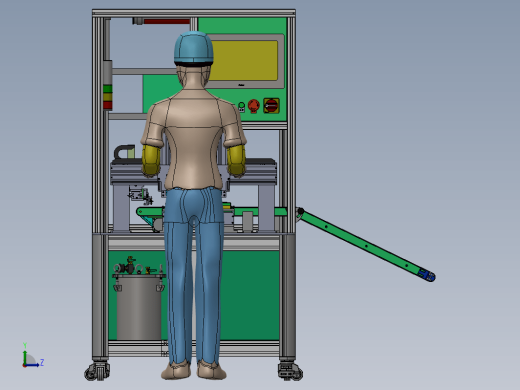
Task: Click the right front caster wheel
Action: point(290,371)
